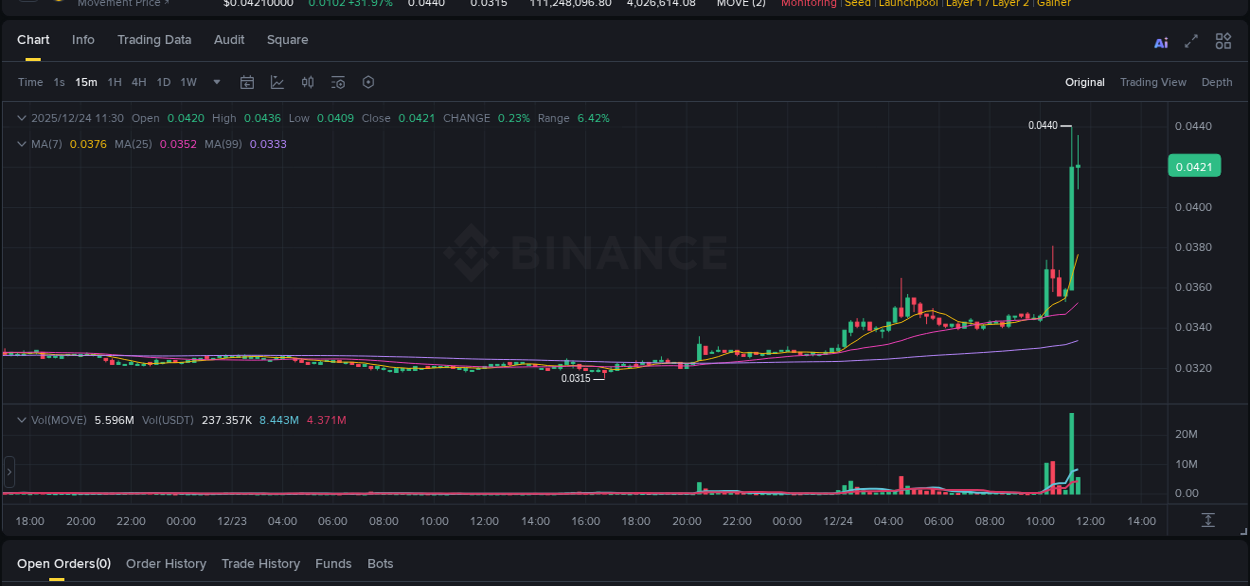Open the Order History tab

click(166, 563)
